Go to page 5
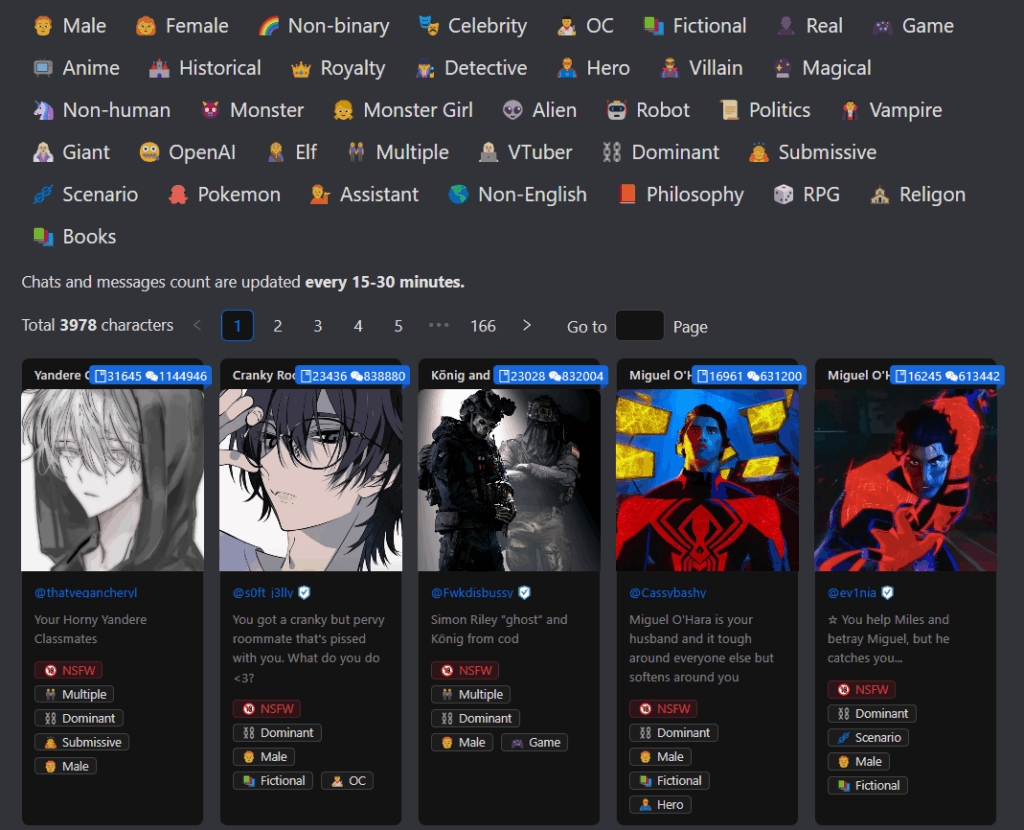The image size is (1024, 830). (x=398, y=326)
